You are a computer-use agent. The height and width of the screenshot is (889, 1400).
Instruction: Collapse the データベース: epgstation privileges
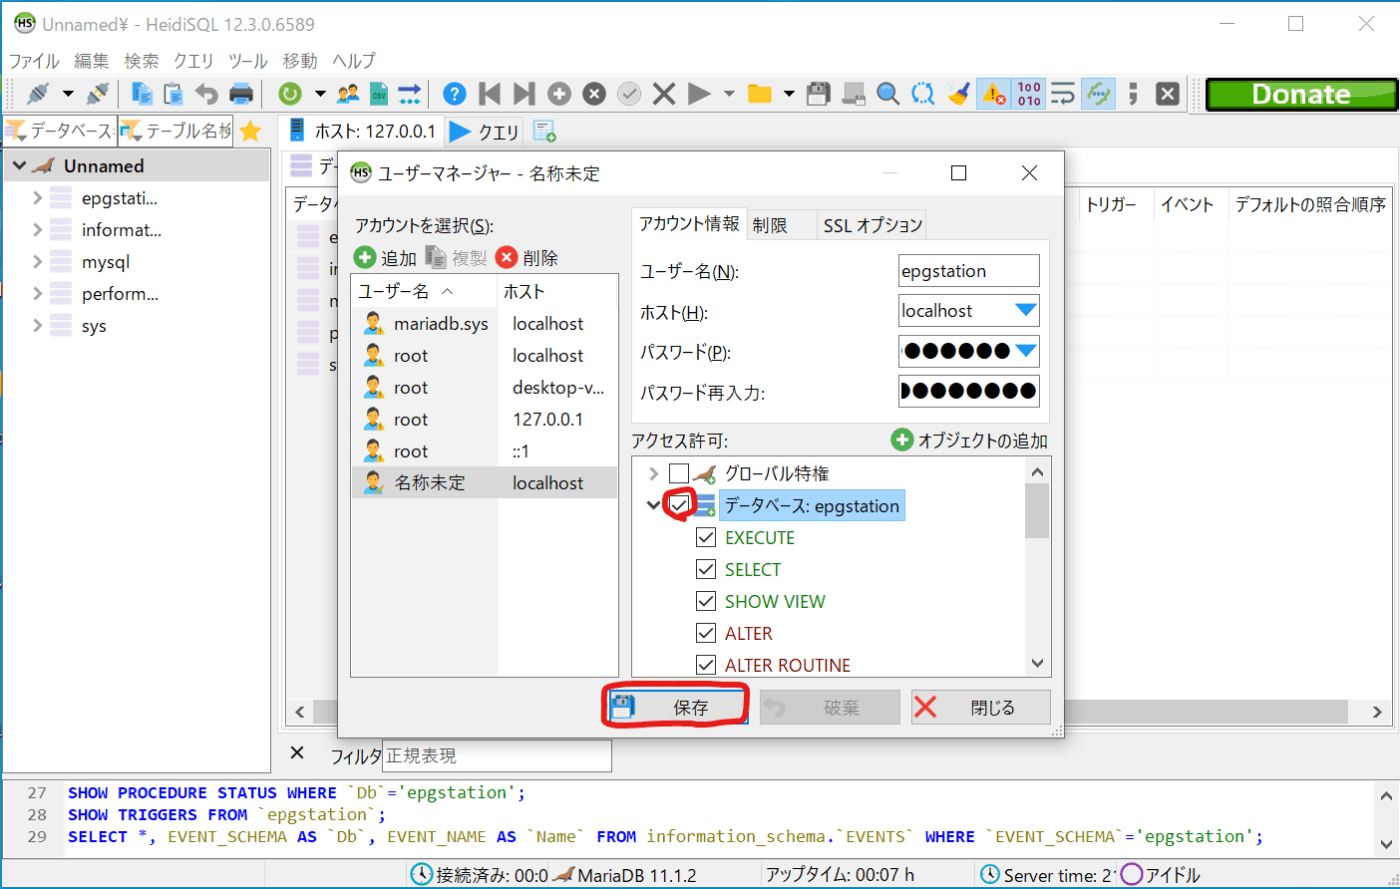pyautogui.click(x=654, y=506)
